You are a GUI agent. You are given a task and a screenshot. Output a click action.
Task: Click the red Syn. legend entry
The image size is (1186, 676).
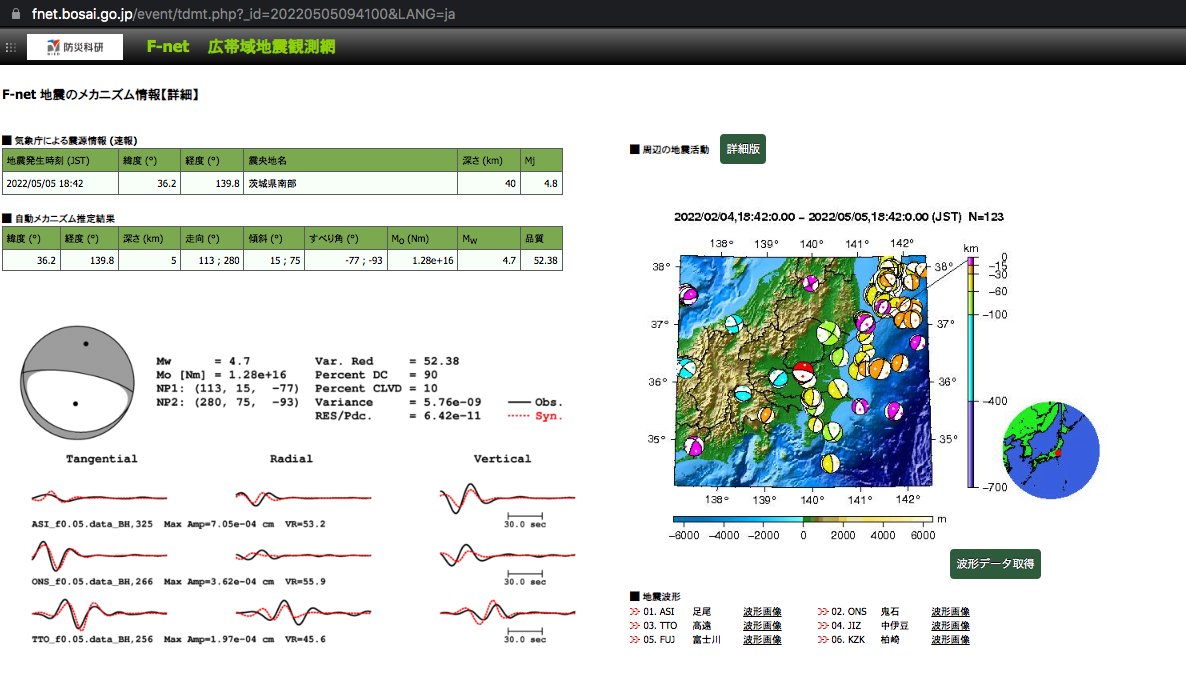pyautogui.click(x=535, y=416)
